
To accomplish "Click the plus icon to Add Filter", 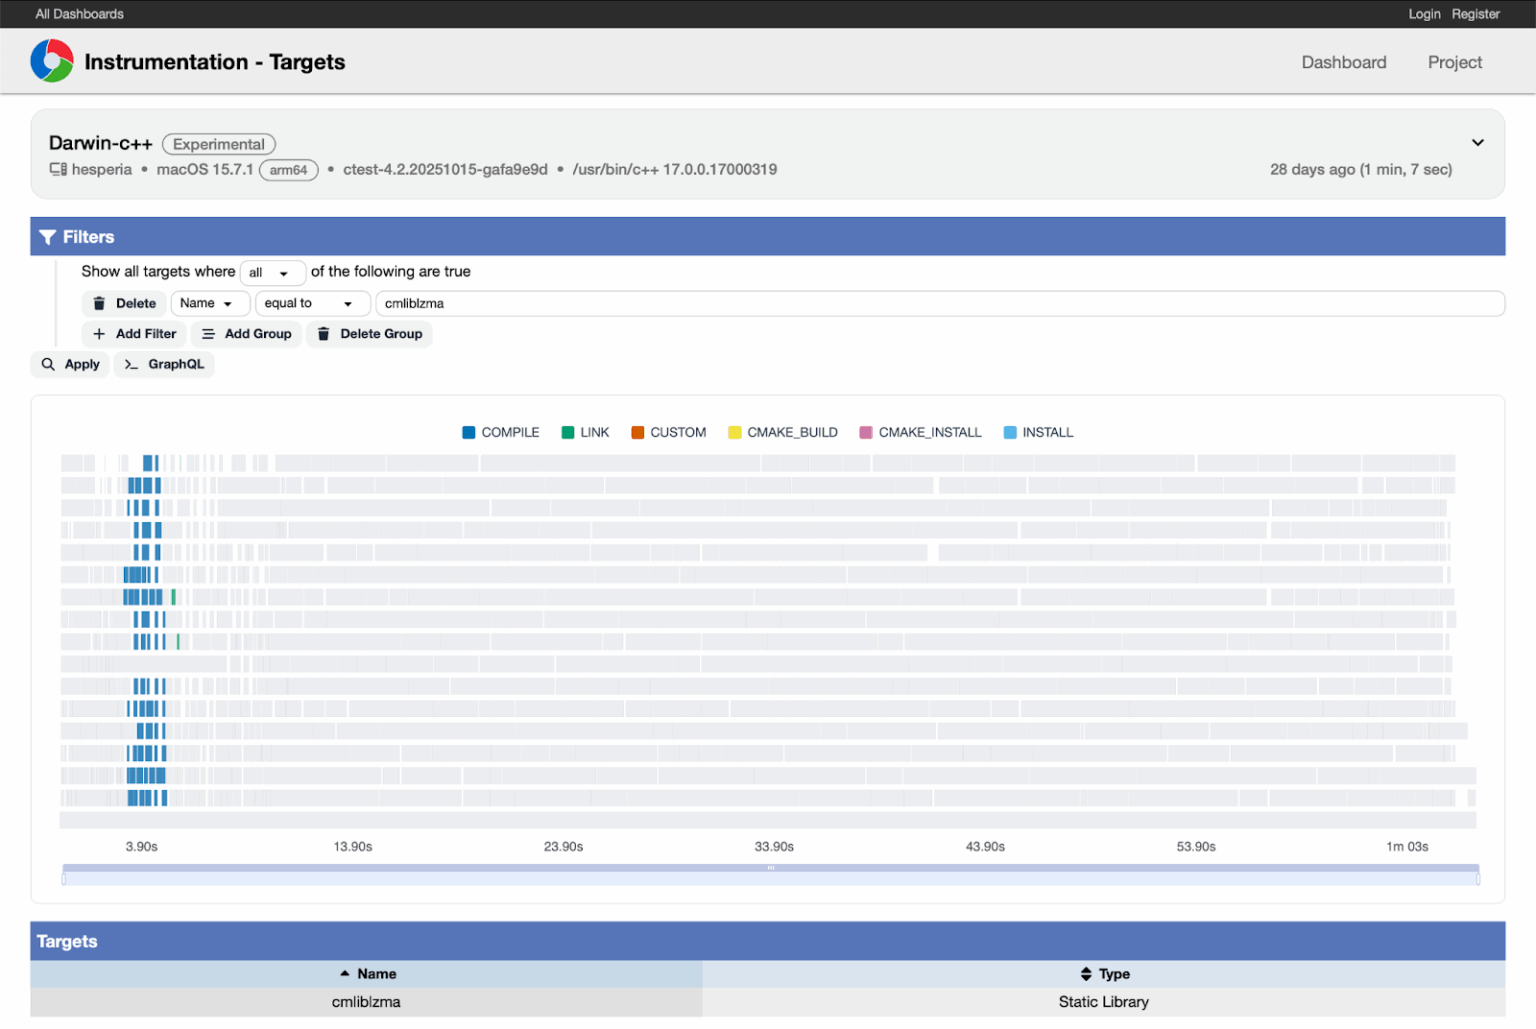I will [98, 334].
